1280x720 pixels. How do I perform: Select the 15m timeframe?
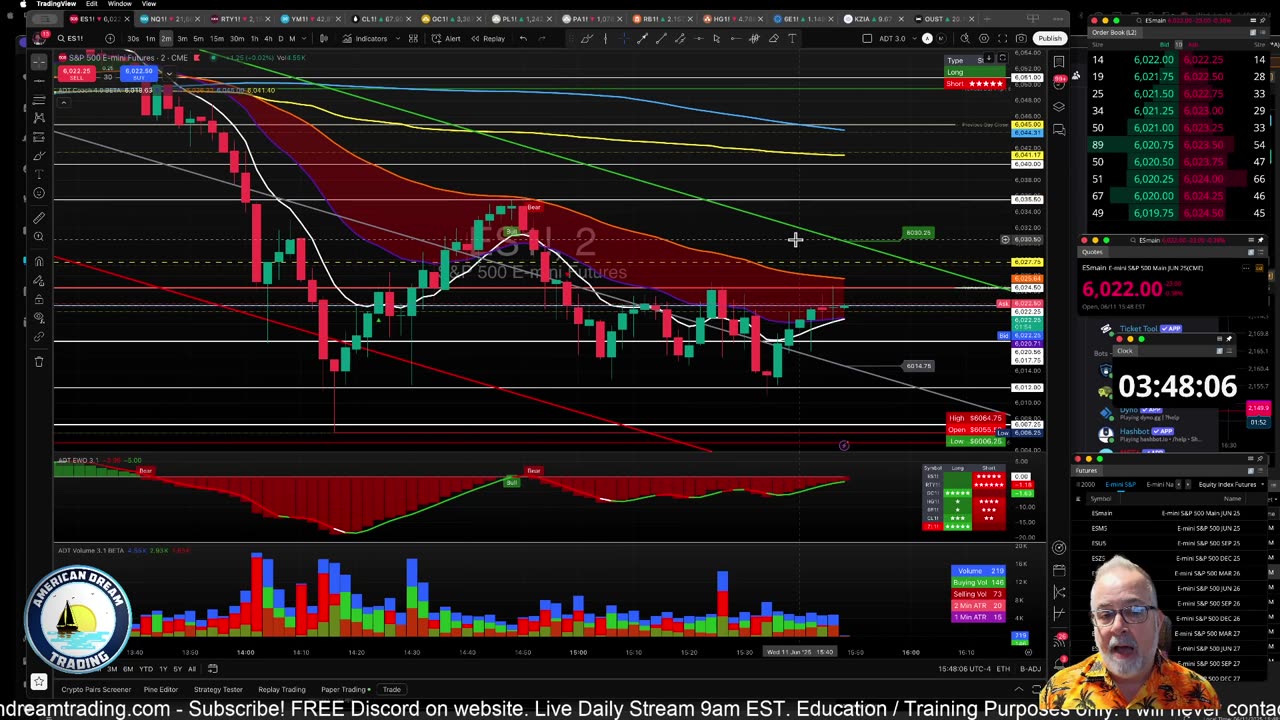216,38
